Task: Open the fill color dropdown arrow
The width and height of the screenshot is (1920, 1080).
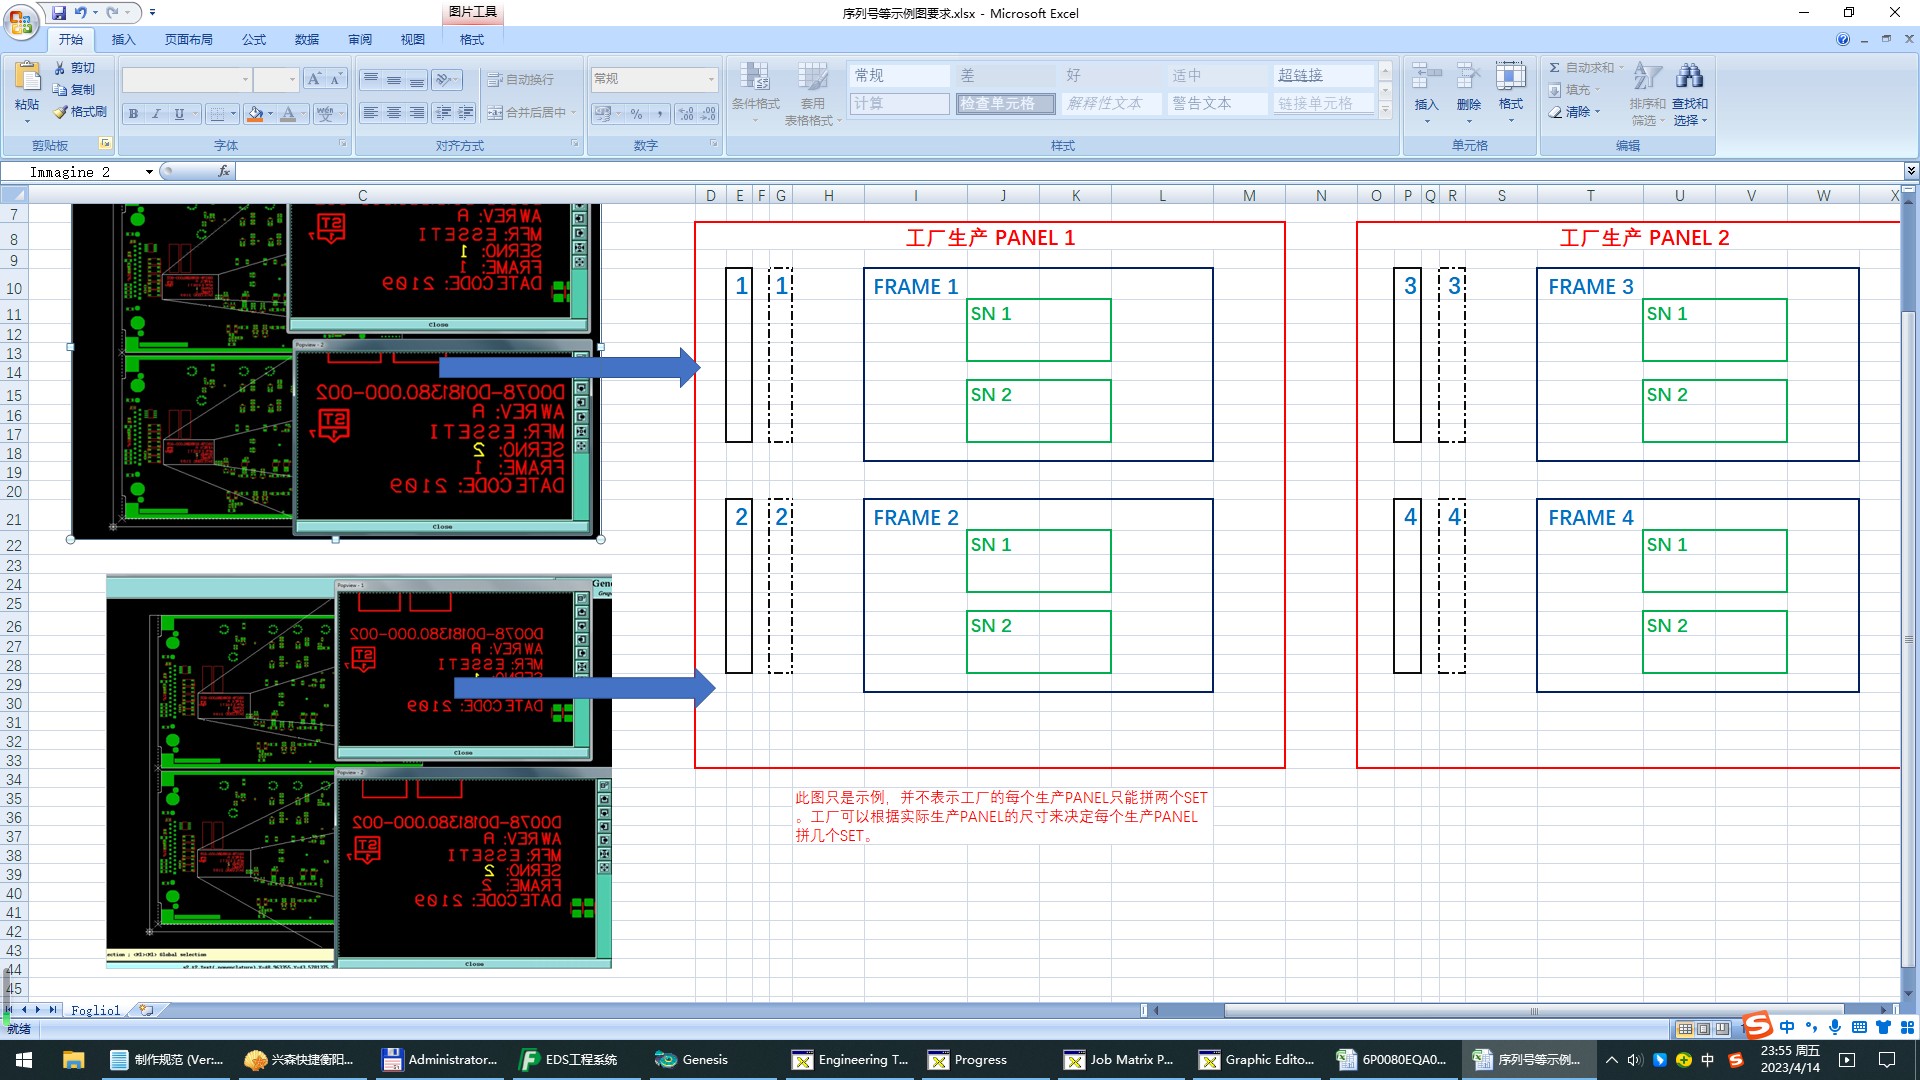Action: 270,114
